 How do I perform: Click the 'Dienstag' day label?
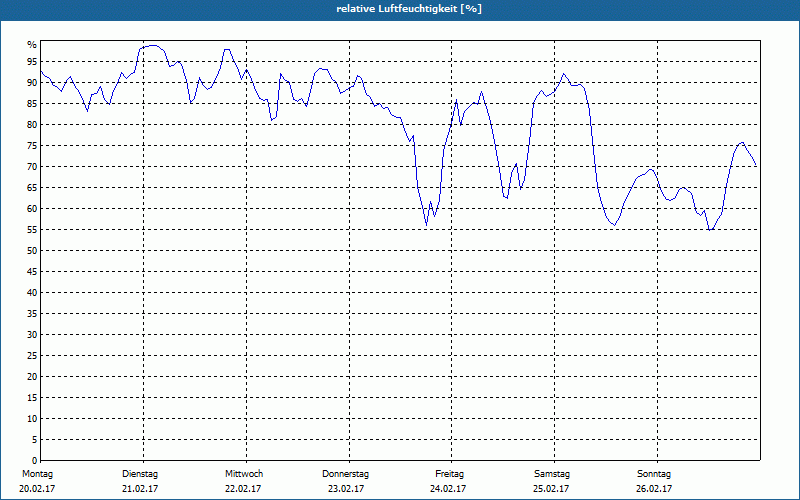pyautogui.click(x=140, y=474)
